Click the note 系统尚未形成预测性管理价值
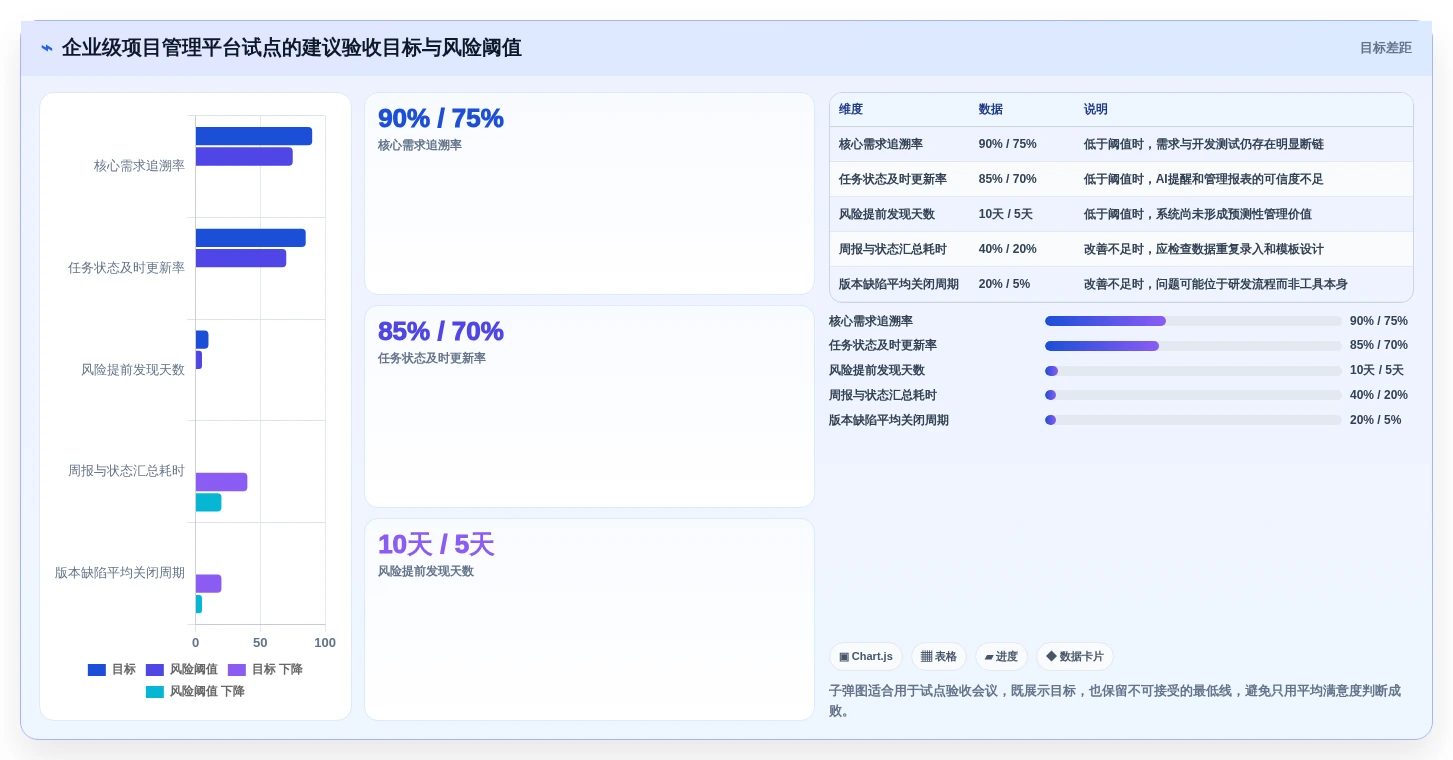Image resolution: width=1453 pixels, height=760 pixels. [1233, 214]
